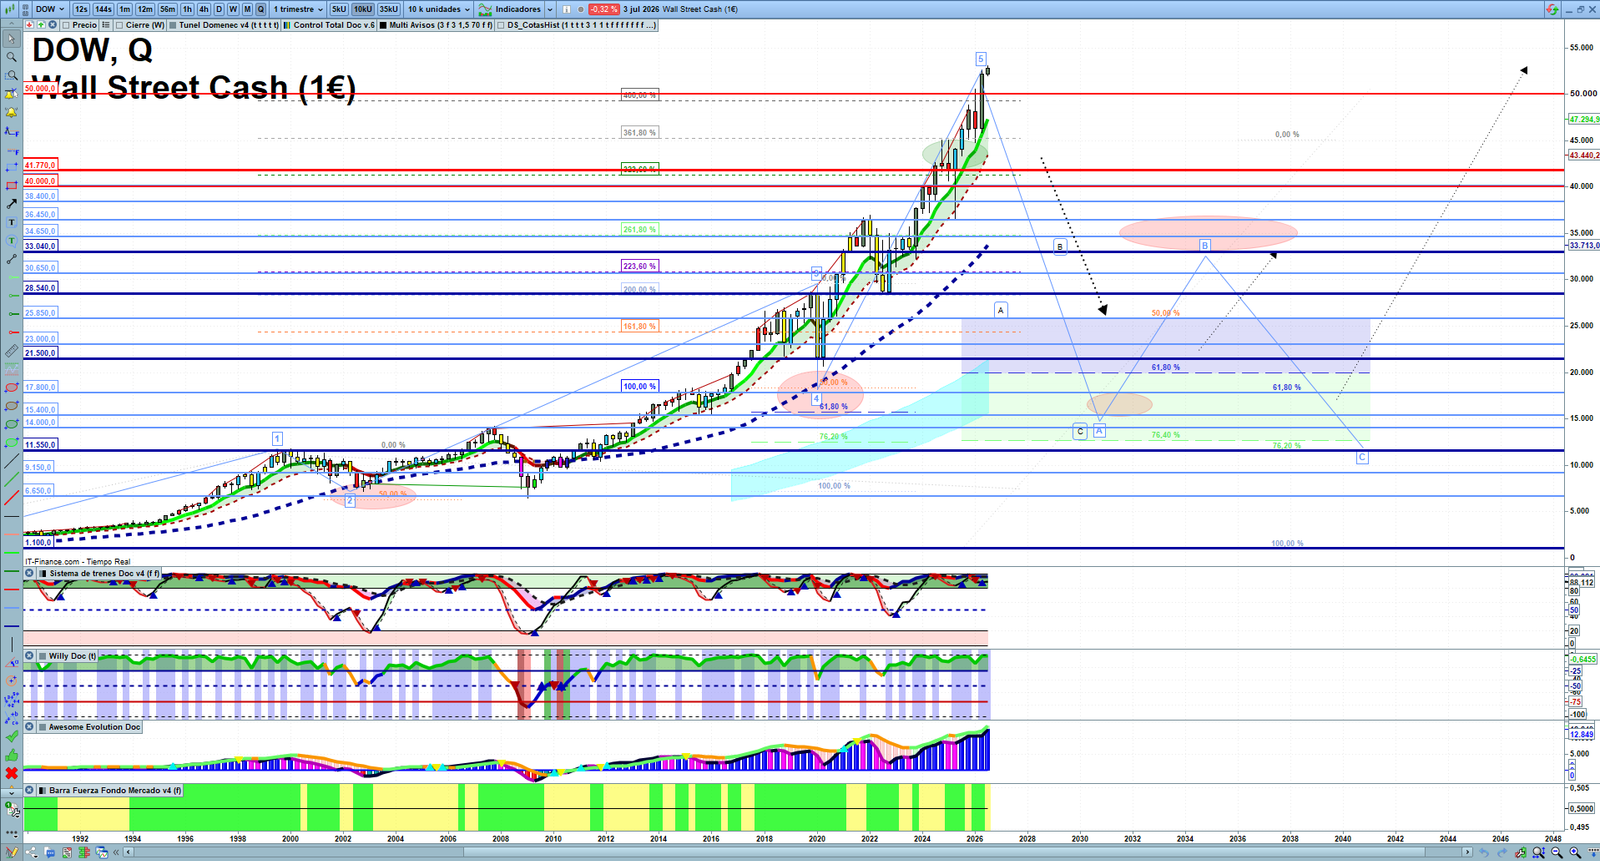Viewport: 1600px width, 861px height.
Task: Select the 12s timeframe
Action: click(81, 9)
